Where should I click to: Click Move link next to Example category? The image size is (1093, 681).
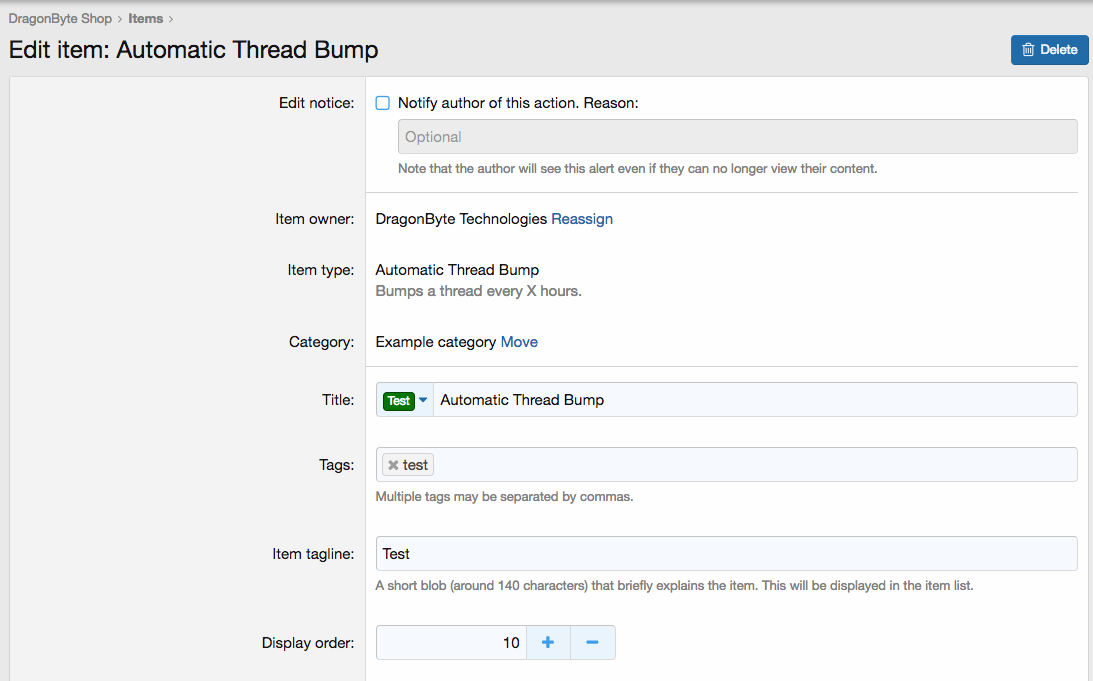[519, 342]
